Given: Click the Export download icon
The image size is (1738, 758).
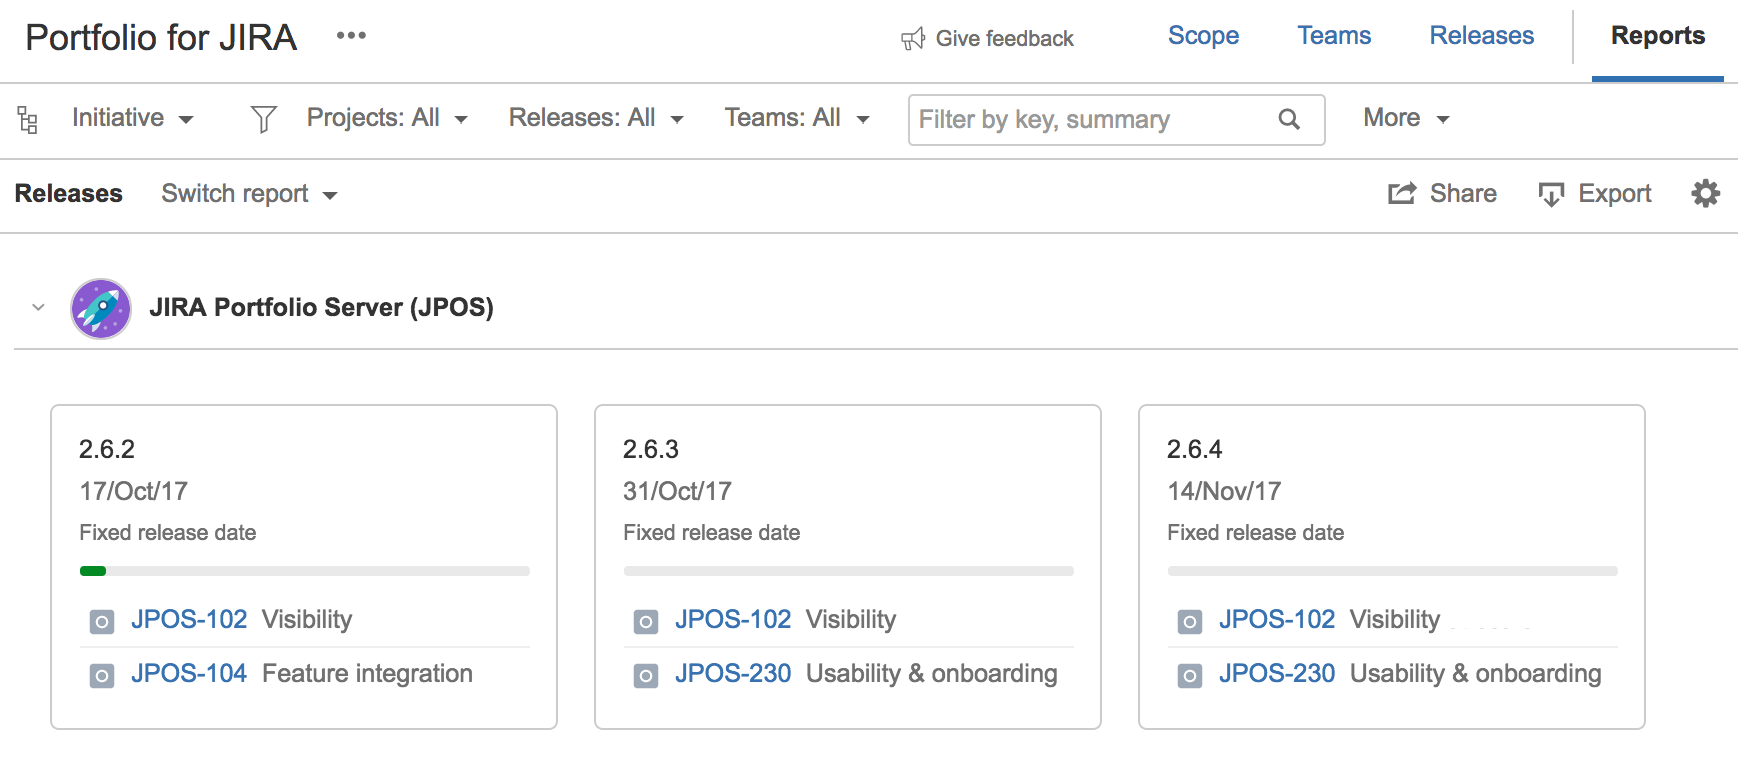Looking at the screenshot, I should point(1551,194).
